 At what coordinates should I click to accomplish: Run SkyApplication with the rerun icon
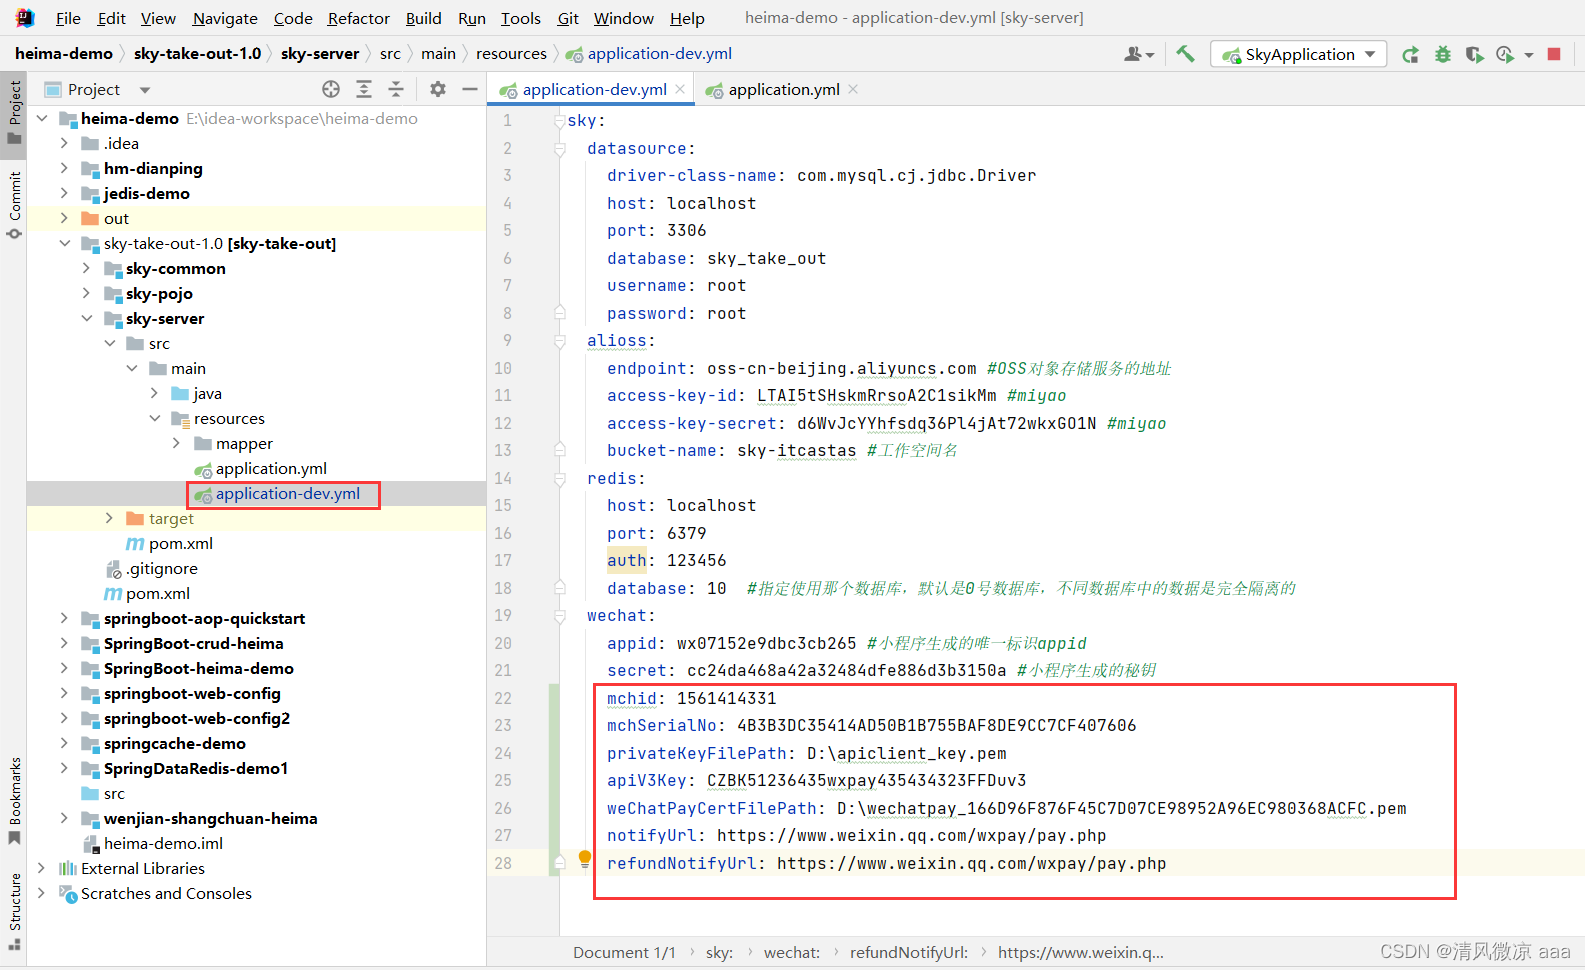point(1410,54)
